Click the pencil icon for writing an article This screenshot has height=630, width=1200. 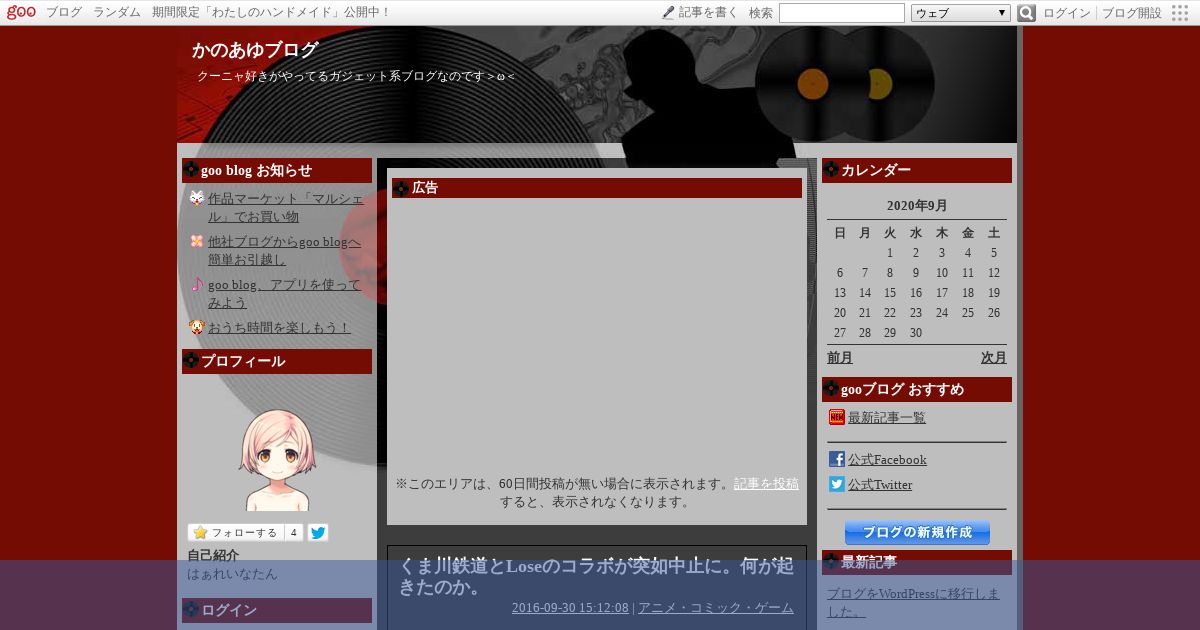click(668, 13)
